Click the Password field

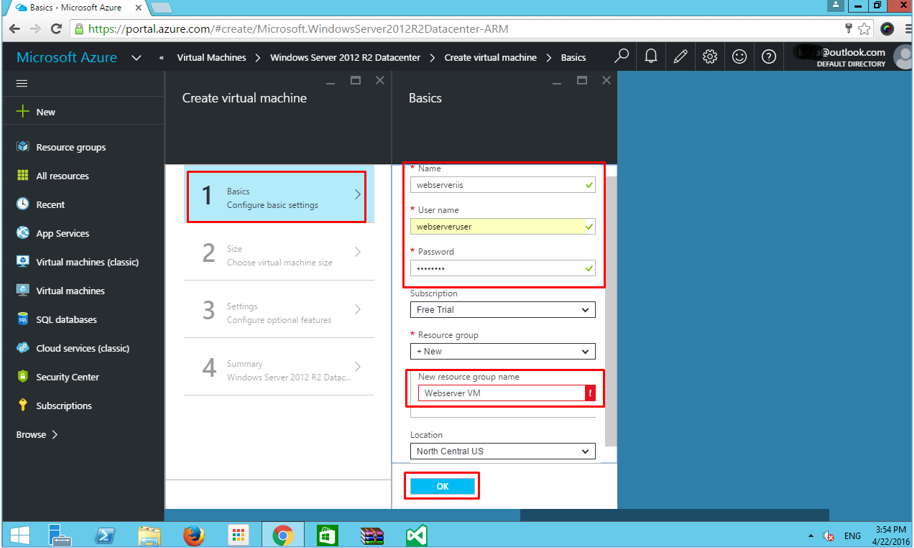(x=502, y=268)
